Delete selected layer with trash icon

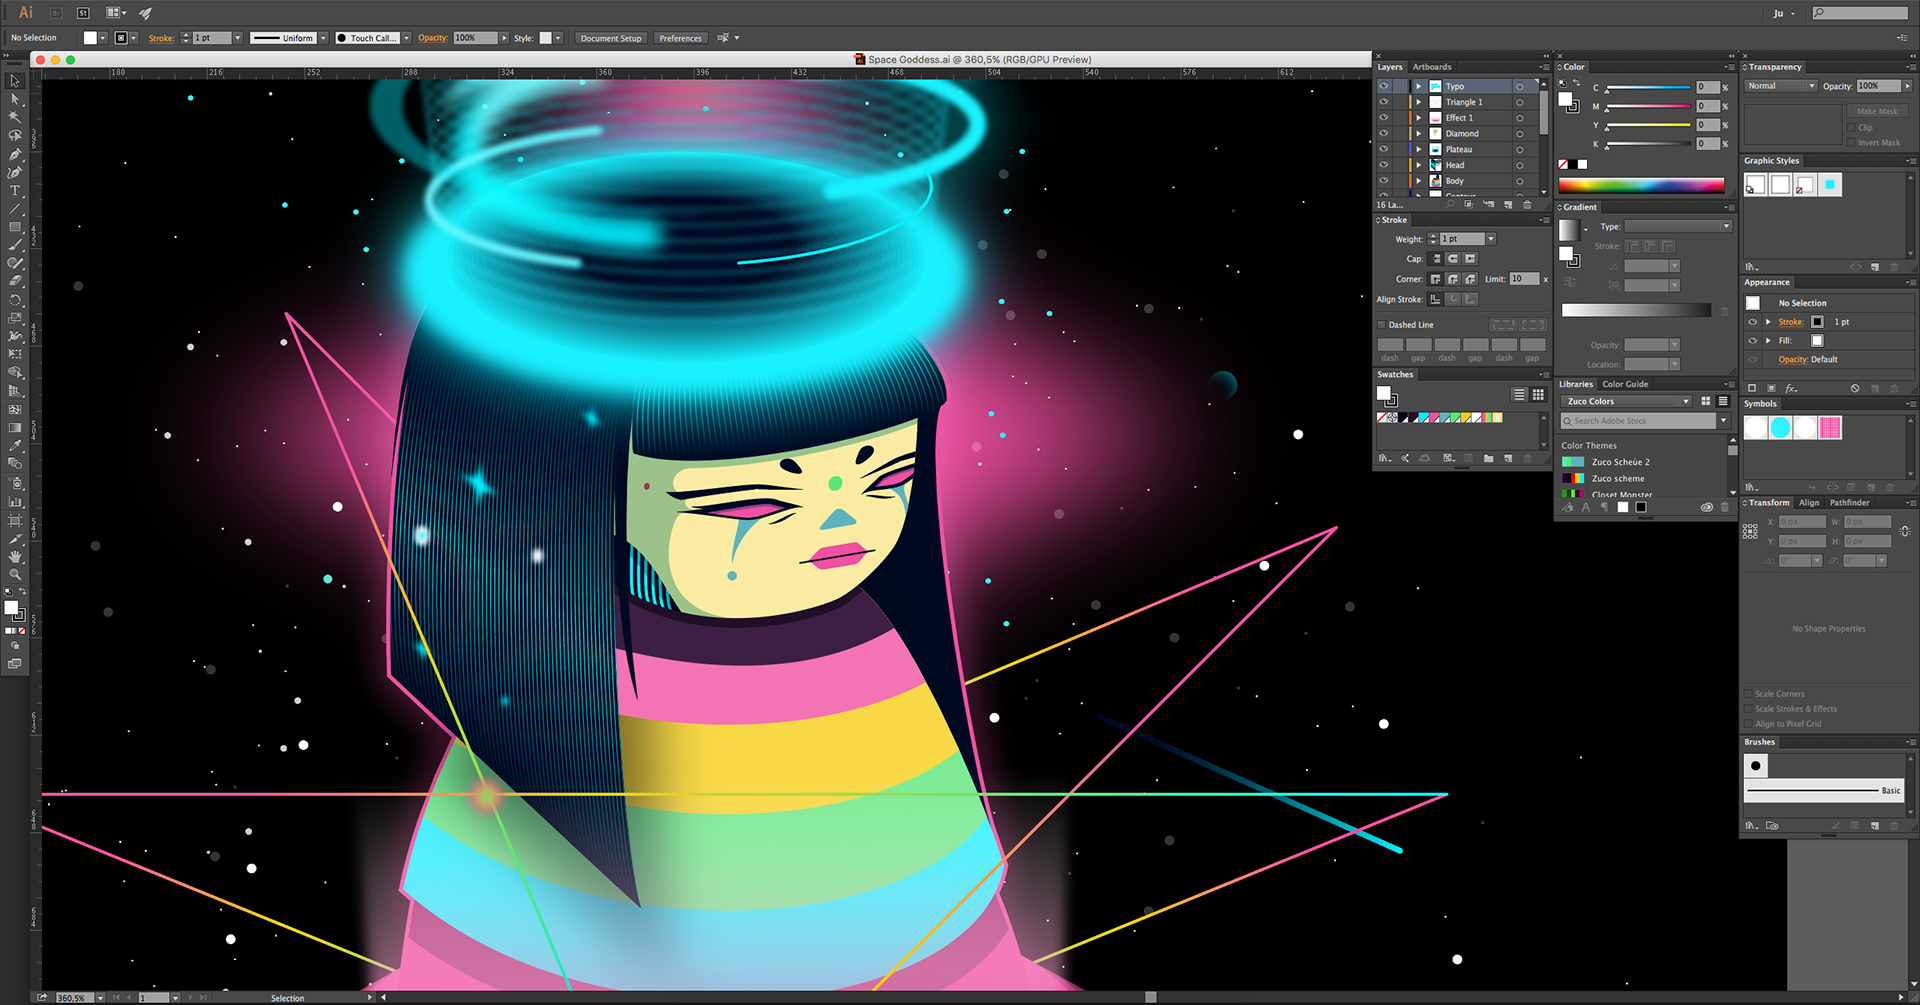pyautogui.click(x=1527, y=205)
